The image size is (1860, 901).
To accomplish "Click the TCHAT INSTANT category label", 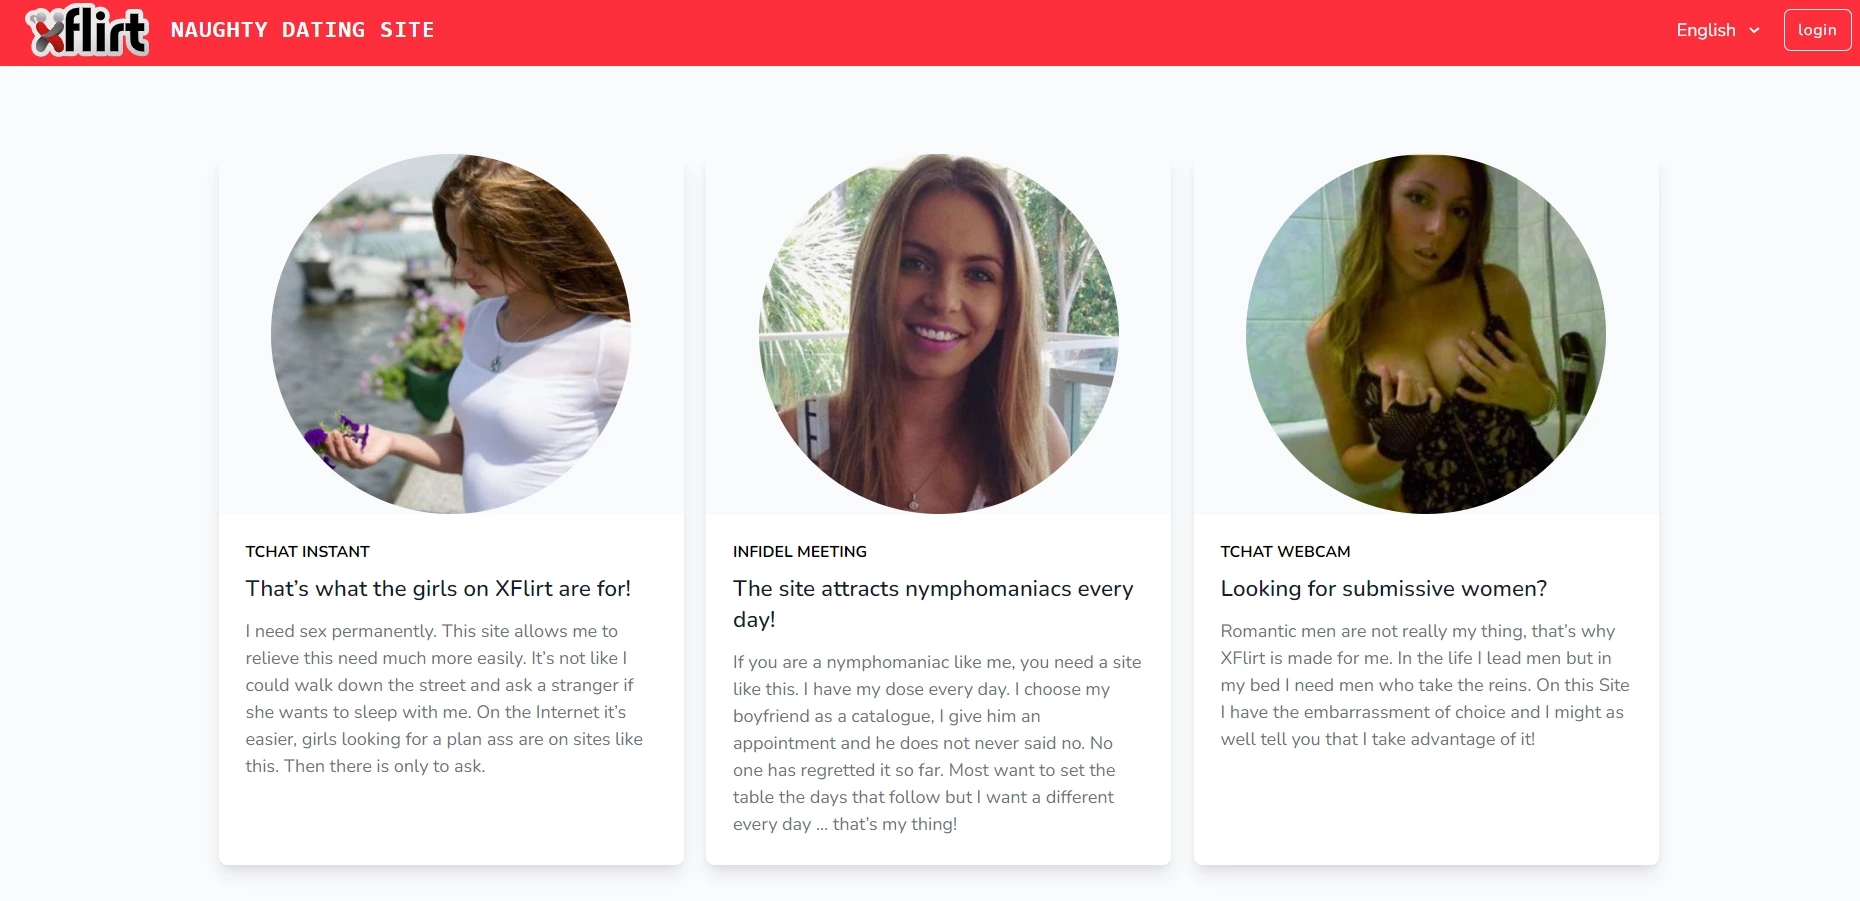I will click(x=308, y=551).
